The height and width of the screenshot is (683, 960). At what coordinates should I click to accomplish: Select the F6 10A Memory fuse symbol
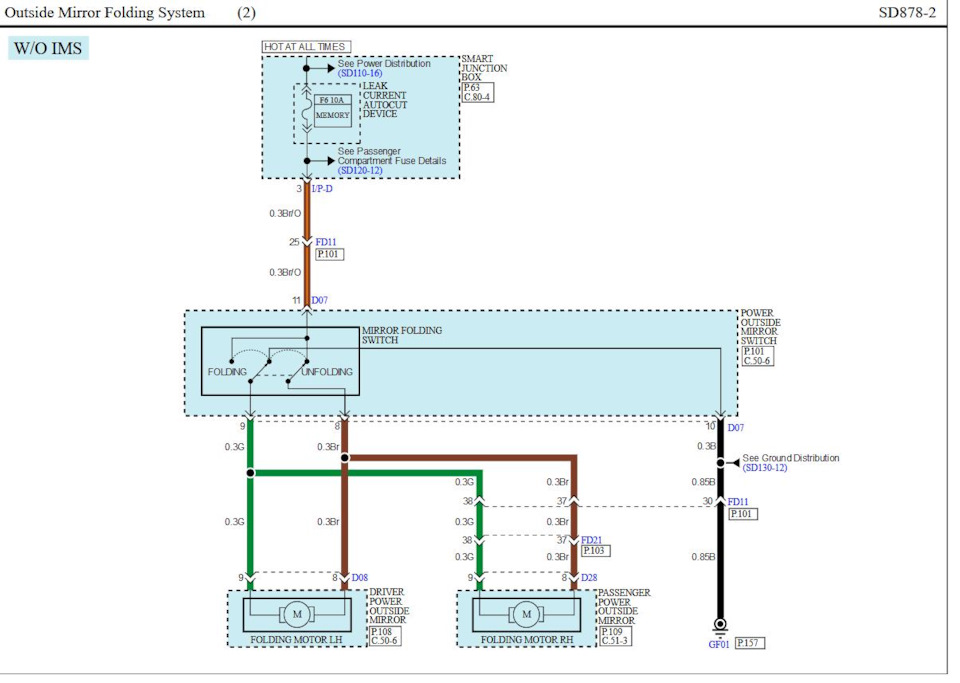click(332, 108)
